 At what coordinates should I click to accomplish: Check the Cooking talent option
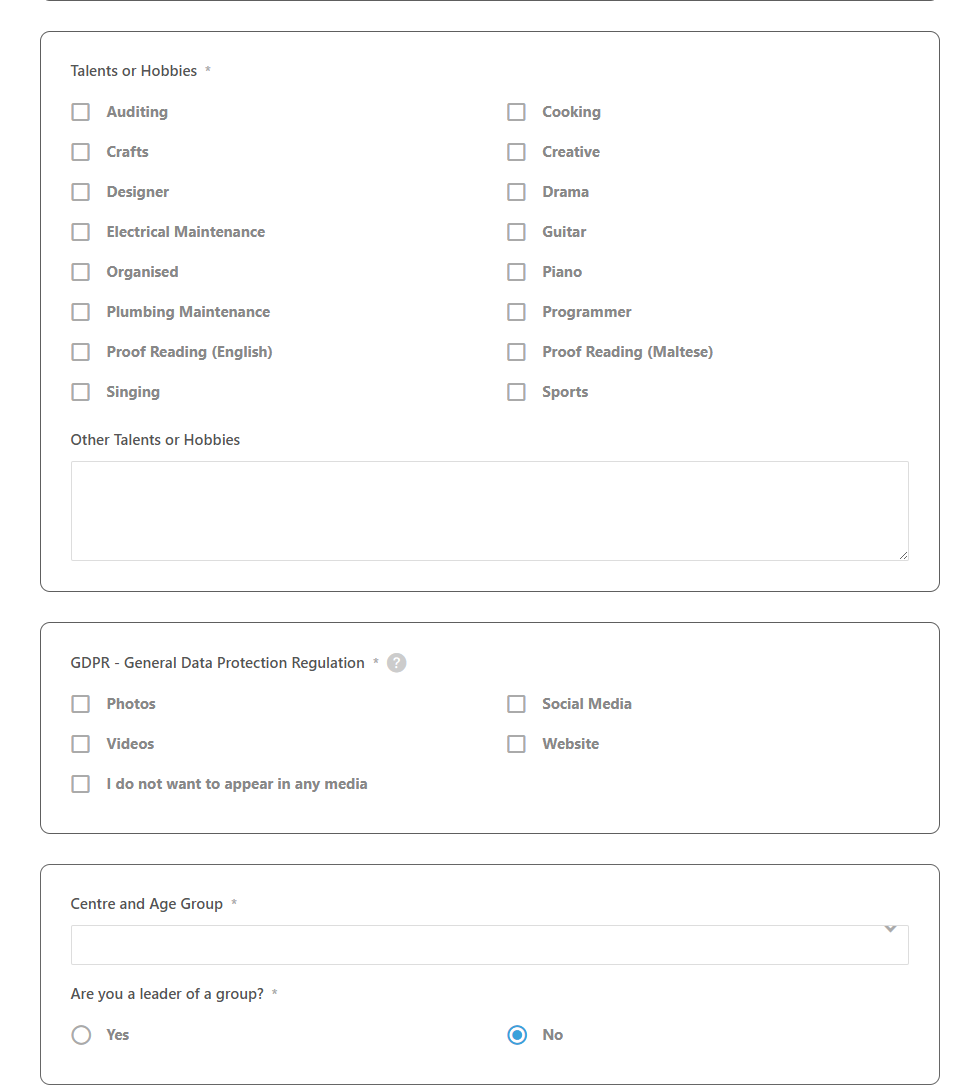516,112
